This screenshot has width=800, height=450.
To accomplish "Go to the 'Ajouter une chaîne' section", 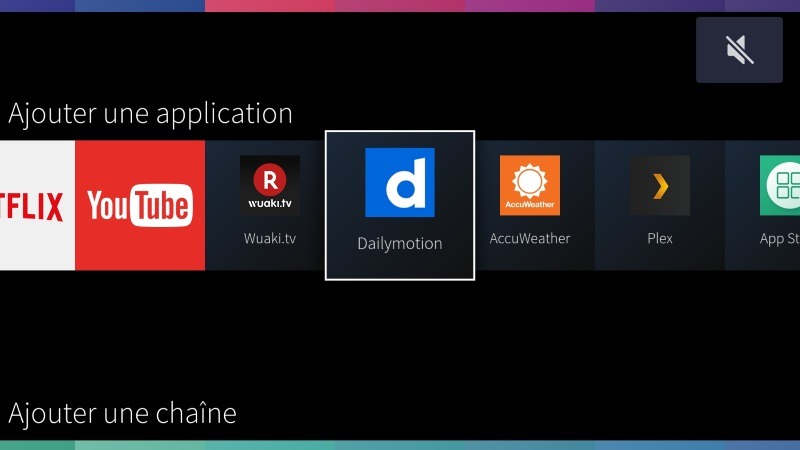I will (x=122, y=412).
